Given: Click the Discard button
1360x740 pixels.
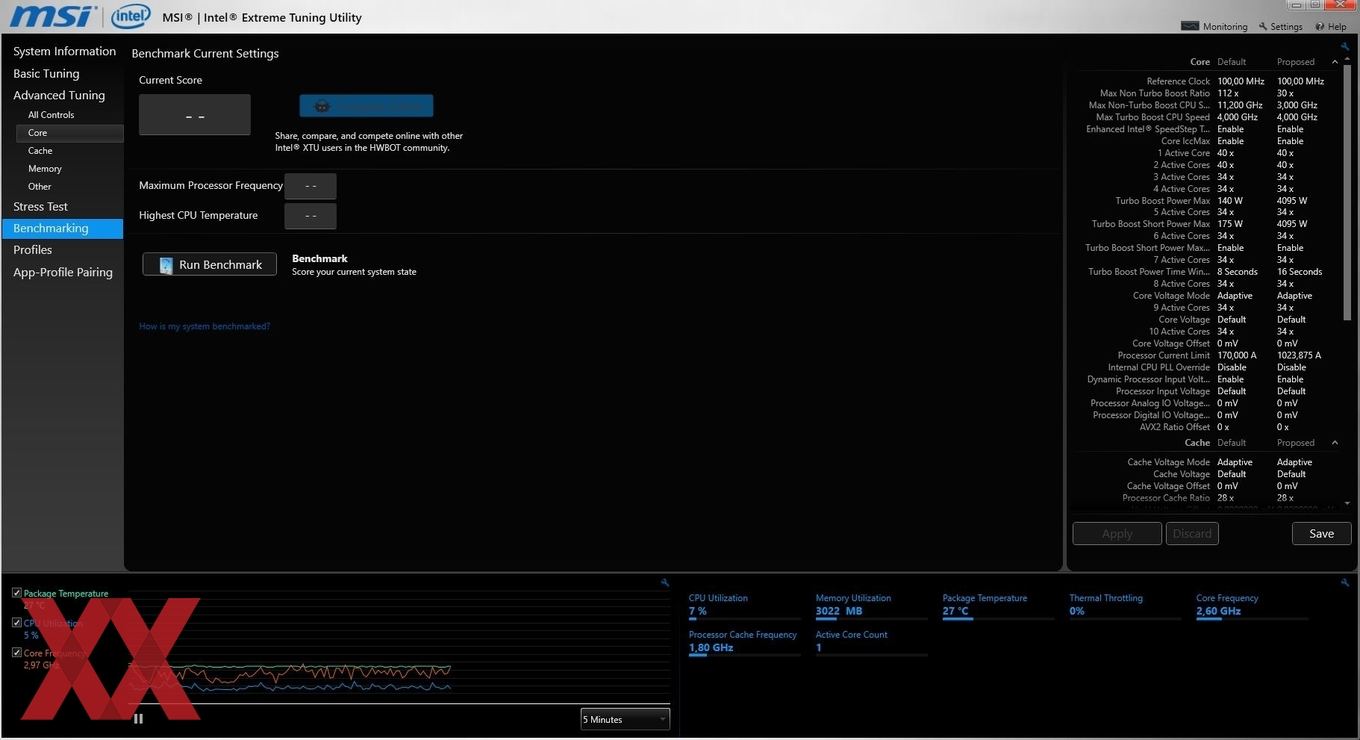Looking at the screenshot, I should click(1192, 533).
